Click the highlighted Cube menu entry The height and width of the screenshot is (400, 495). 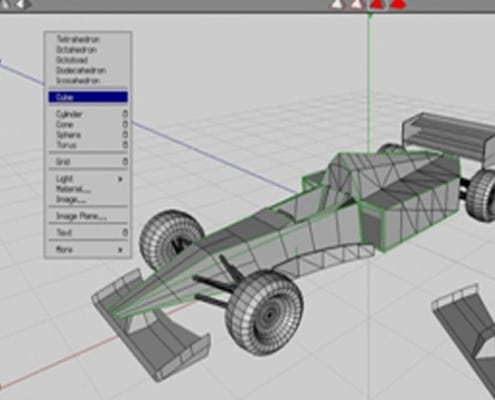pos(88,97)
